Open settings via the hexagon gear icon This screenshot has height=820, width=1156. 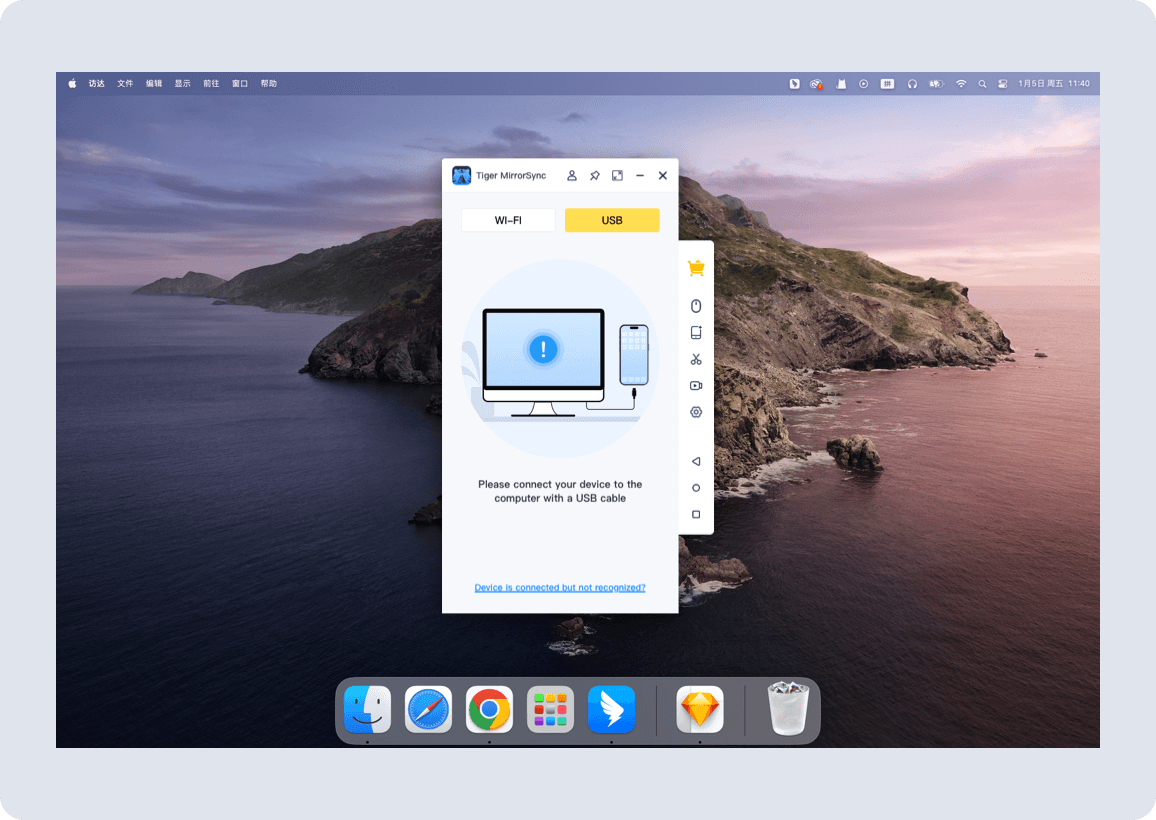(696, 412)
